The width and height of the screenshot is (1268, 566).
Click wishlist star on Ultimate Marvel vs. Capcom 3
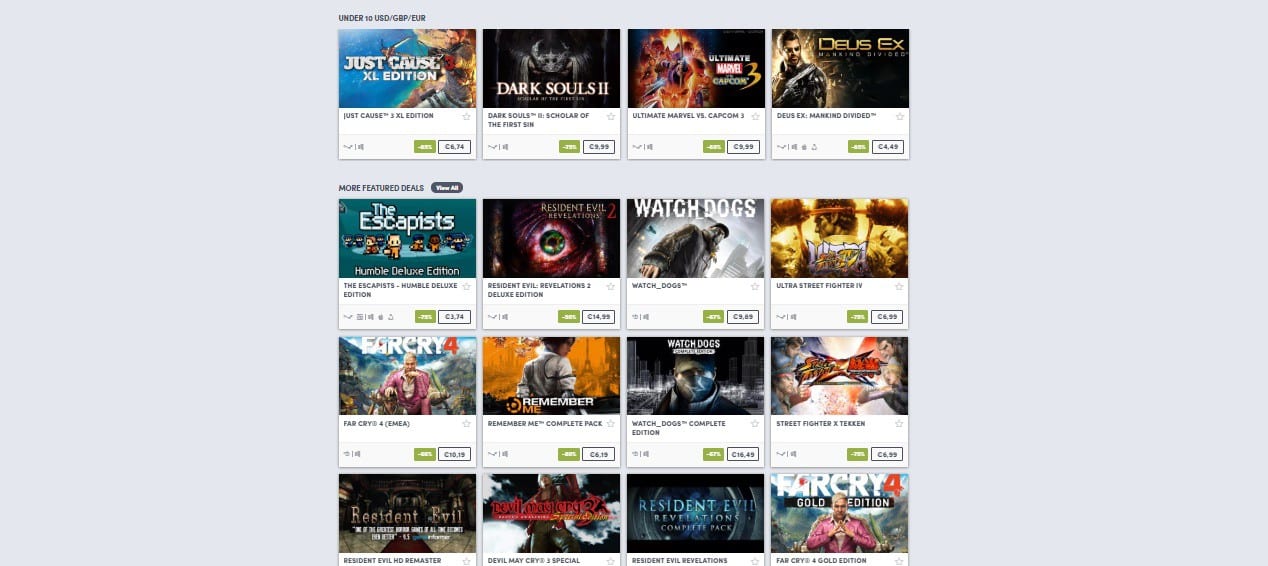tap(756, 117)
